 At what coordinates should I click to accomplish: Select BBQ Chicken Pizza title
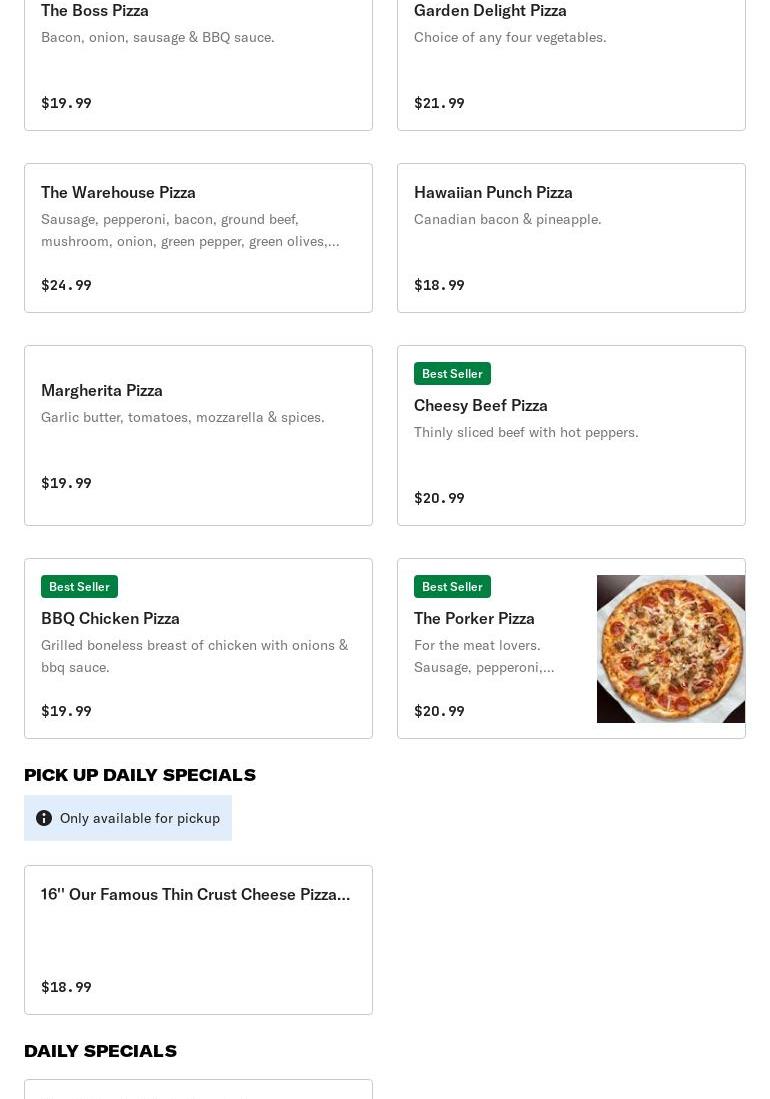pyautogui.click(x=110, y=618)
